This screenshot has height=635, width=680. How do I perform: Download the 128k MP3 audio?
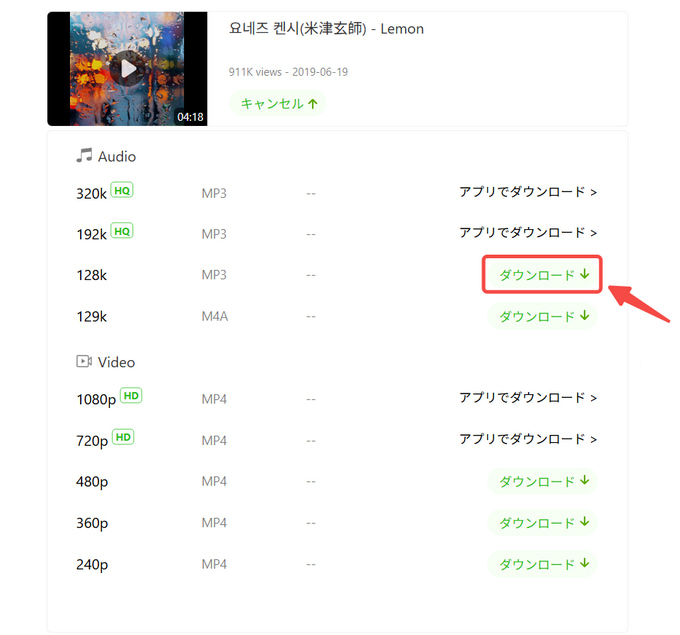543,275
